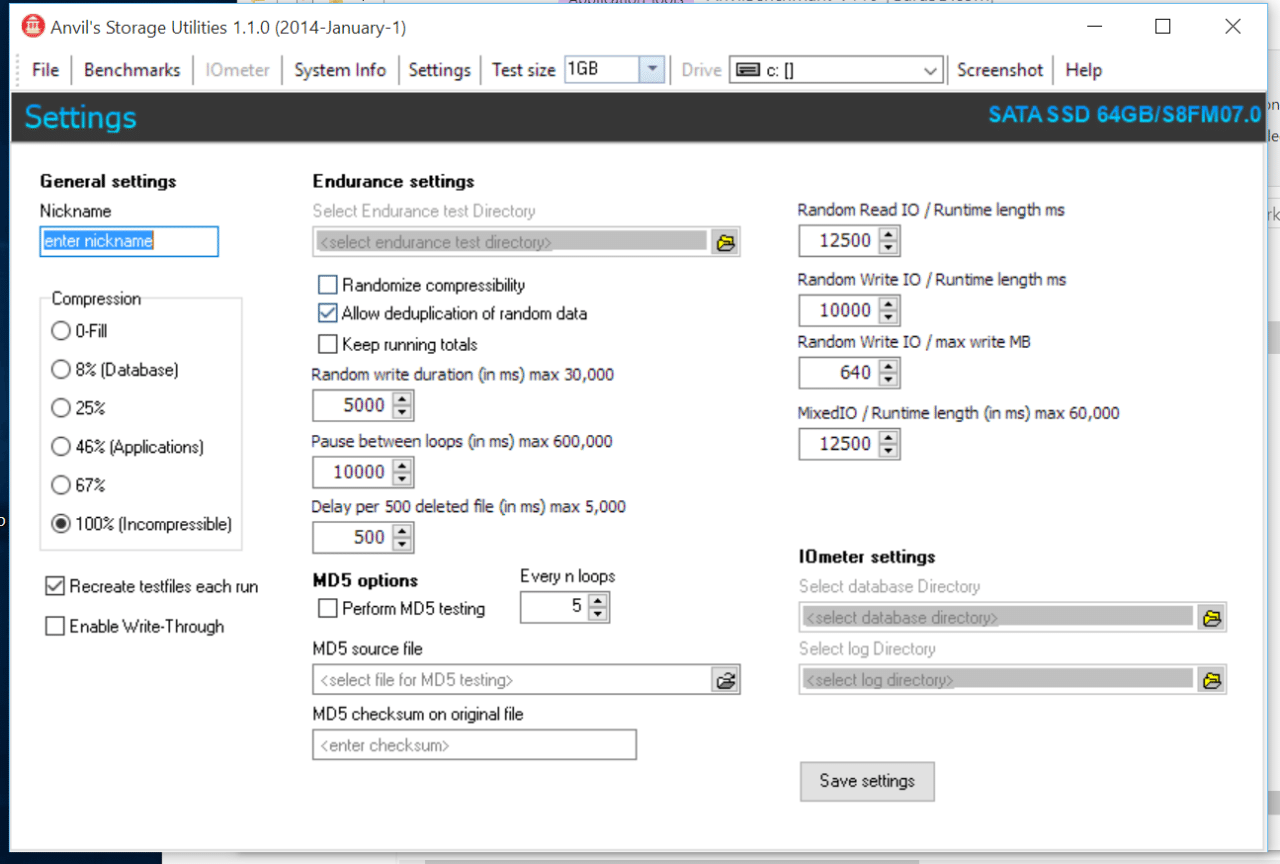Toggle Allow deduplication of random data

click(327, 313)
